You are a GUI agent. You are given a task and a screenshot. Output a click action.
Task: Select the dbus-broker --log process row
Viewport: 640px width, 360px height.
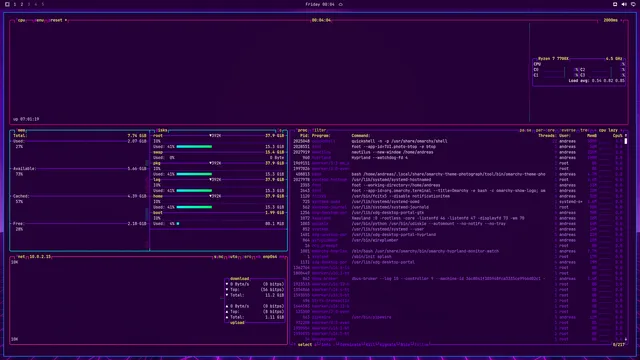[458, 279]
